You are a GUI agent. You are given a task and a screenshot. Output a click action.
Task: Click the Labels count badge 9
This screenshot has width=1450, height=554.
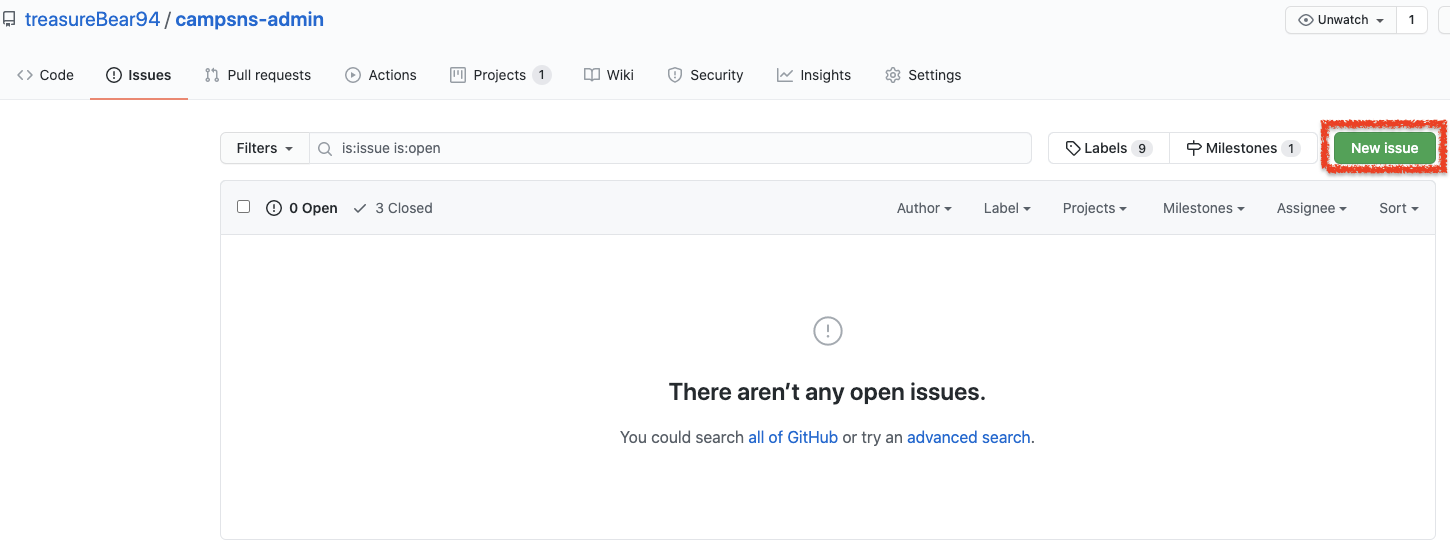tap(1142, 148)
